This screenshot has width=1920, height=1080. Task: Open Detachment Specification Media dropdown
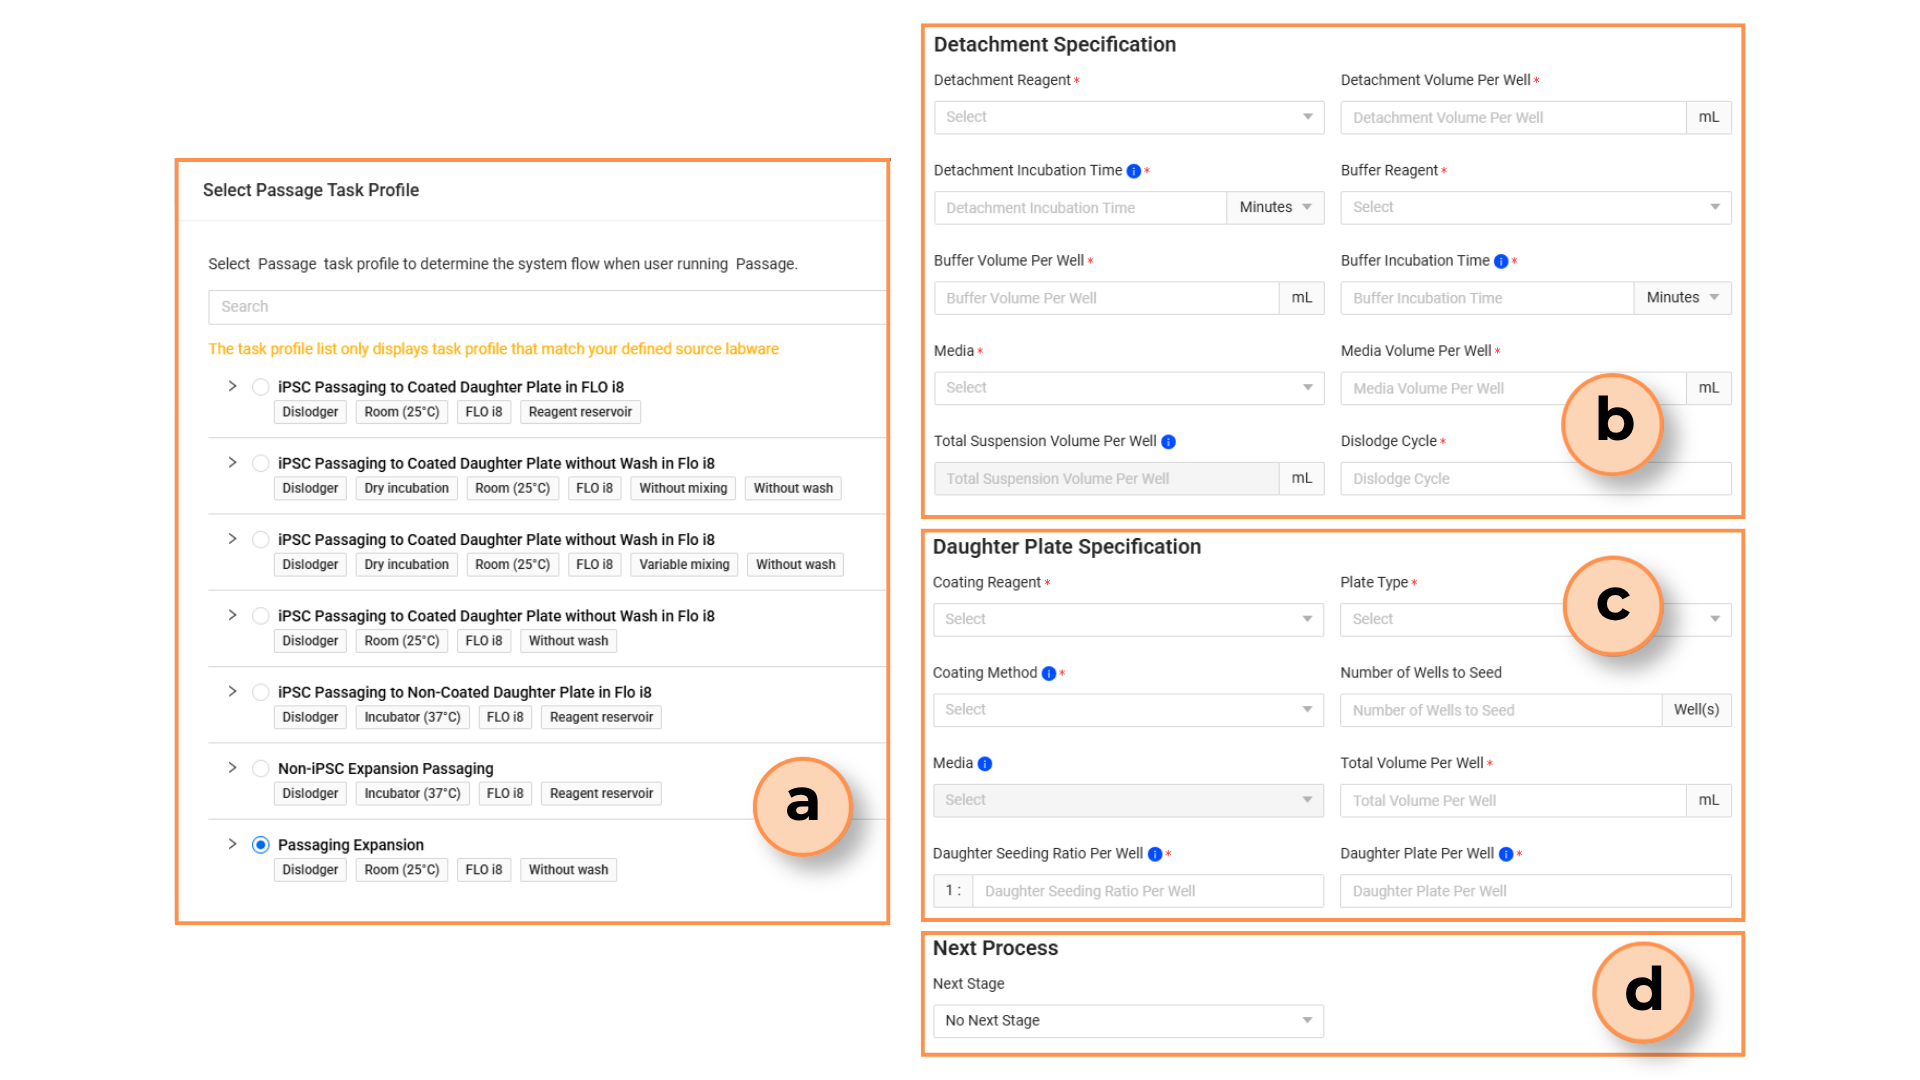click(x=1129, y=388)
